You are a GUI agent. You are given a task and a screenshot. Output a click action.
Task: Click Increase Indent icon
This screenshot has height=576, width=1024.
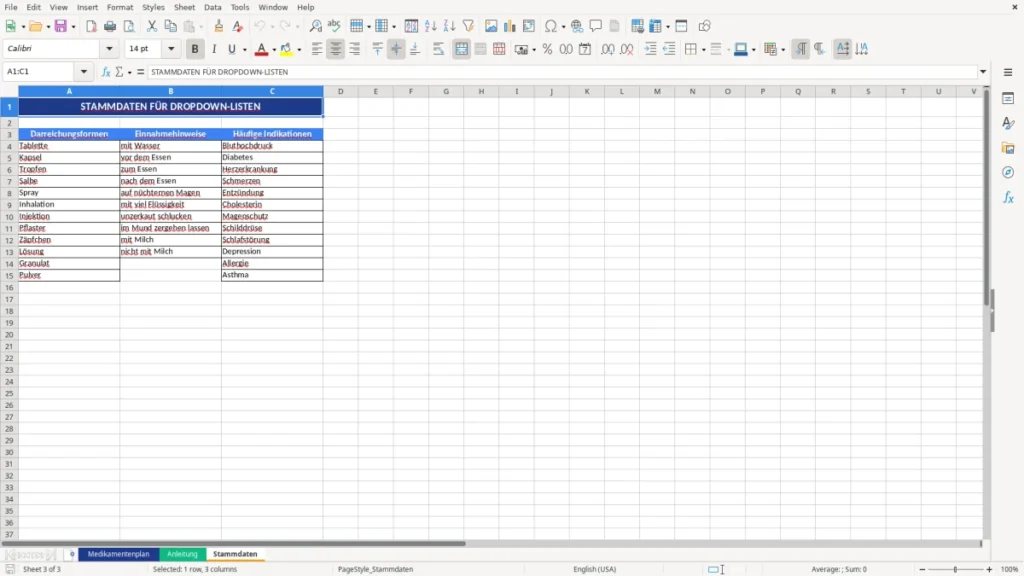650,49
